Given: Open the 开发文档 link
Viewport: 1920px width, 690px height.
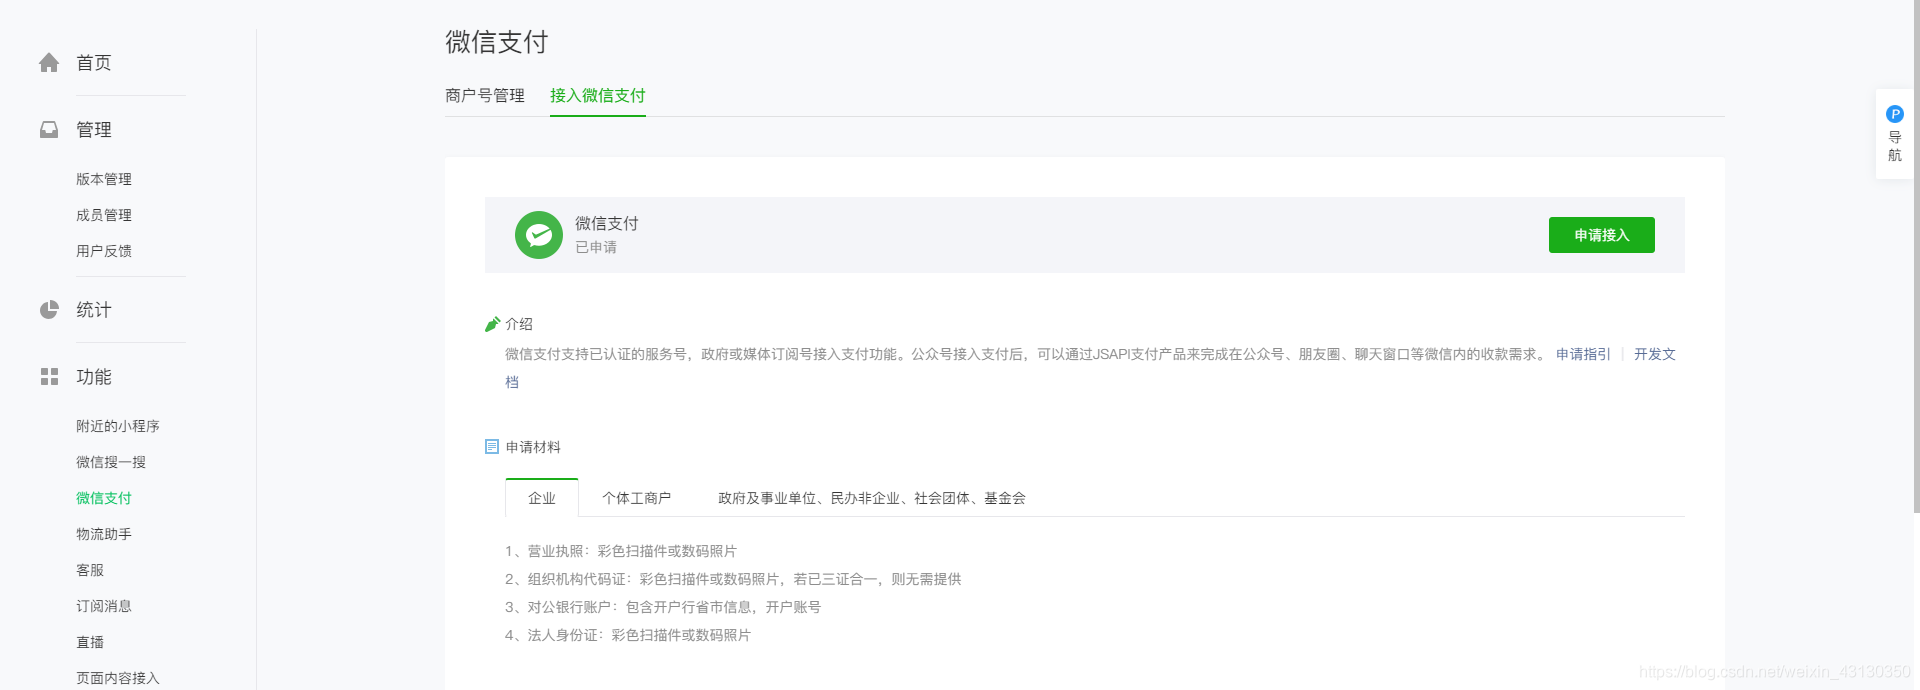Looking at the screenshot, I should click(x=1655, y=354).
